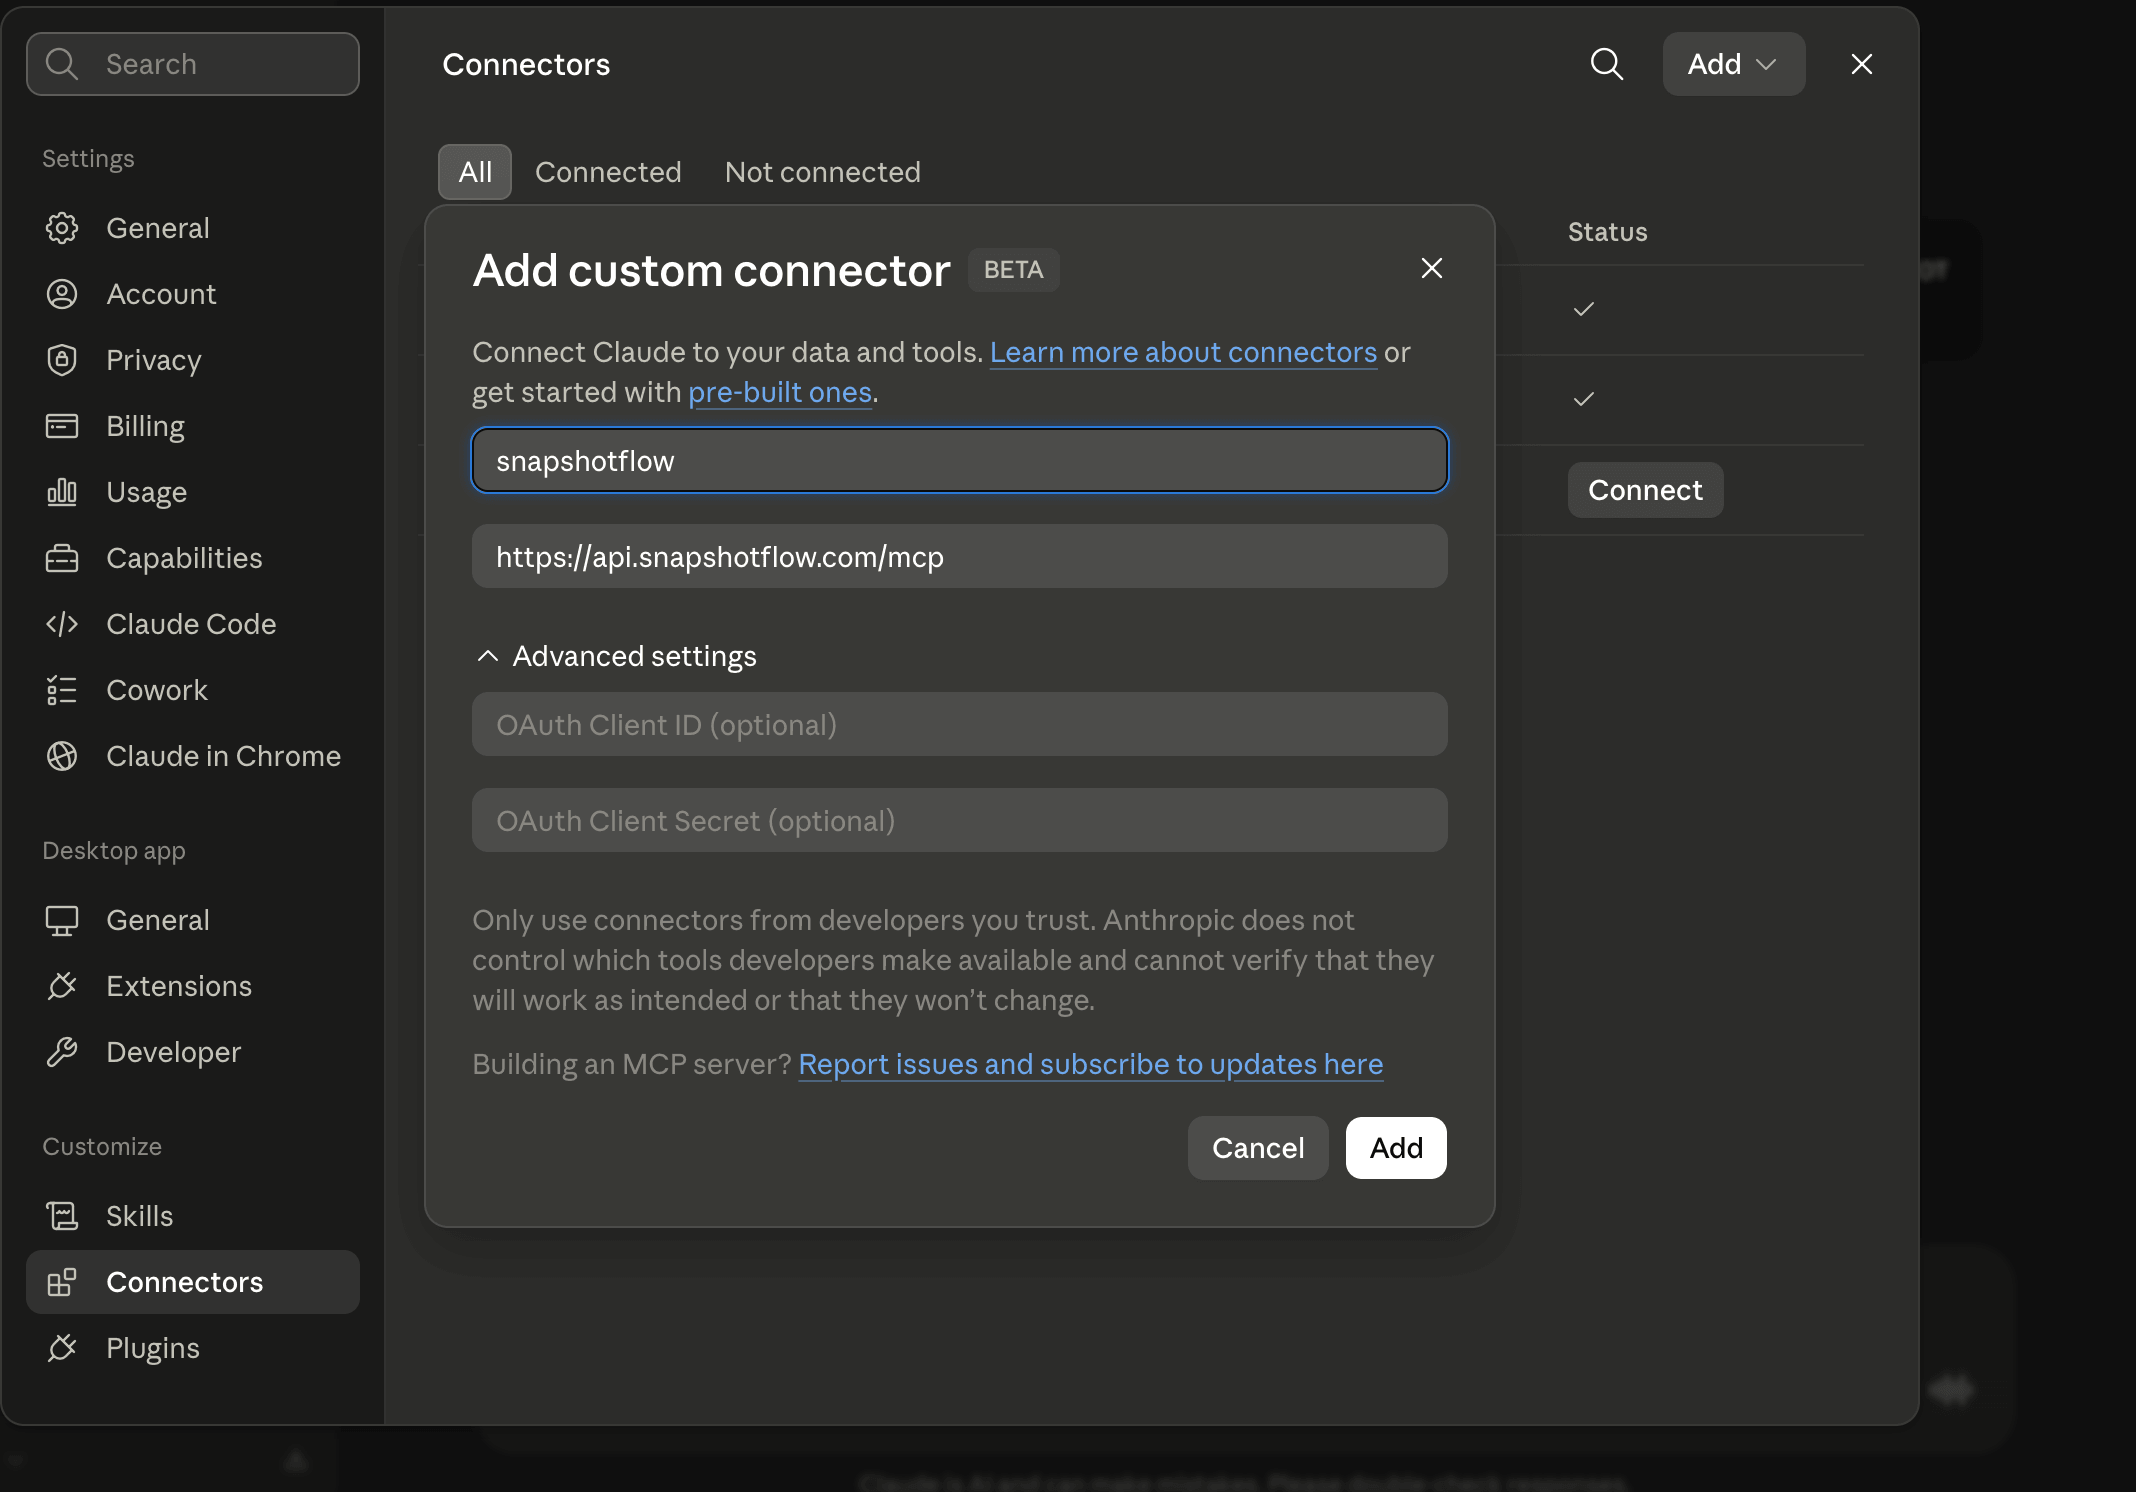Click the Extensions plug icon
The image size is (2136, 1492).
pos(62,986)
